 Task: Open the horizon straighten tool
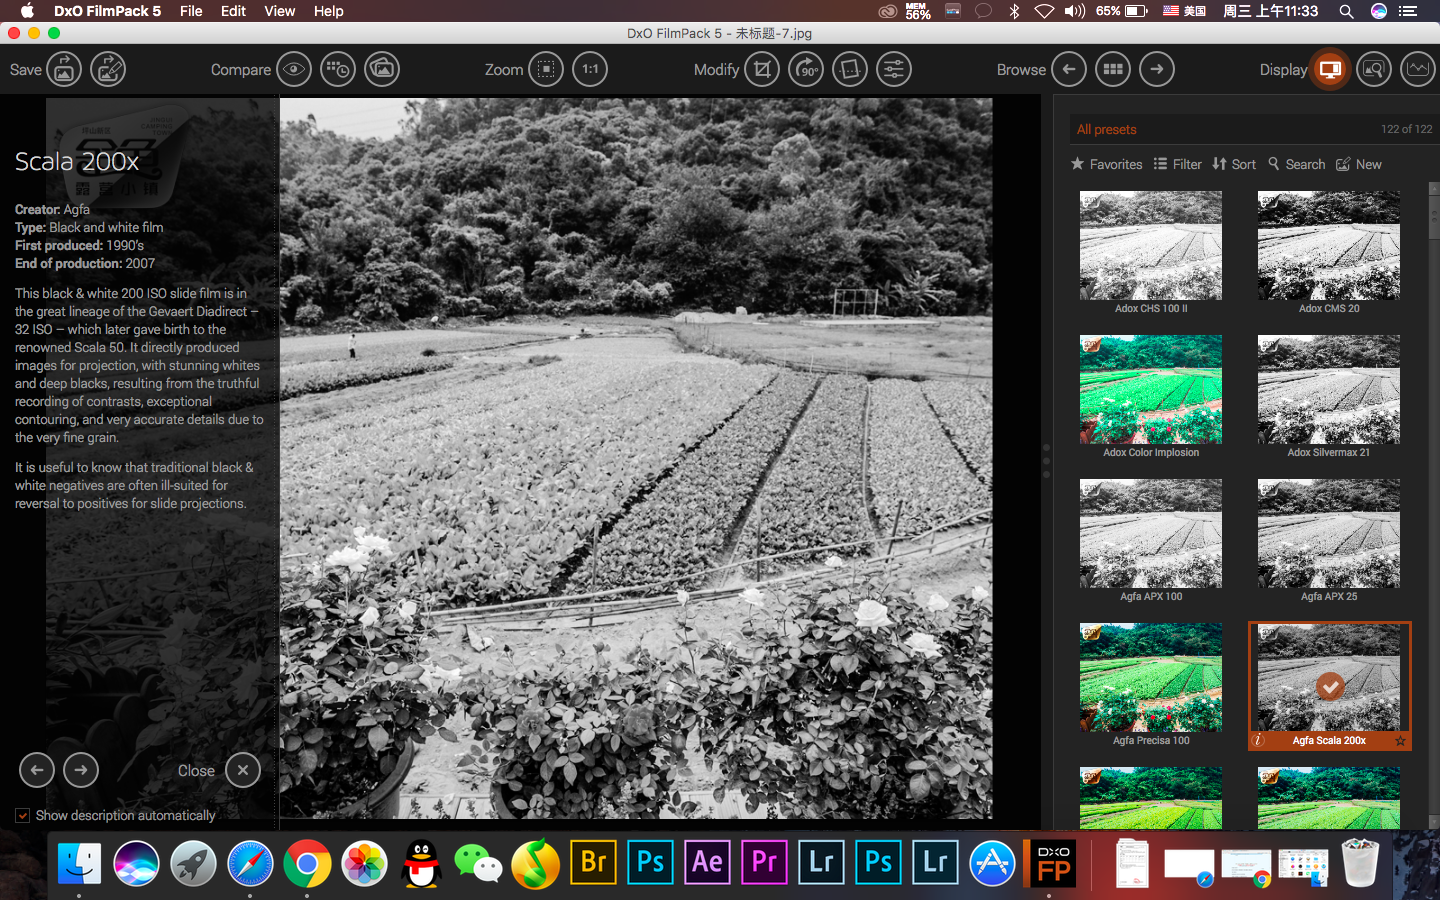[850, 69]
